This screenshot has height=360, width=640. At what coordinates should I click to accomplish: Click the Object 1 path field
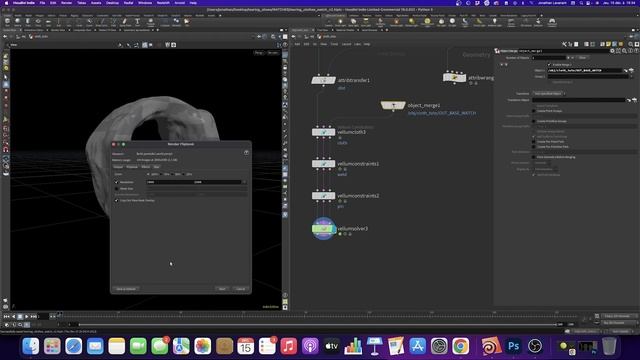(585, 71)
